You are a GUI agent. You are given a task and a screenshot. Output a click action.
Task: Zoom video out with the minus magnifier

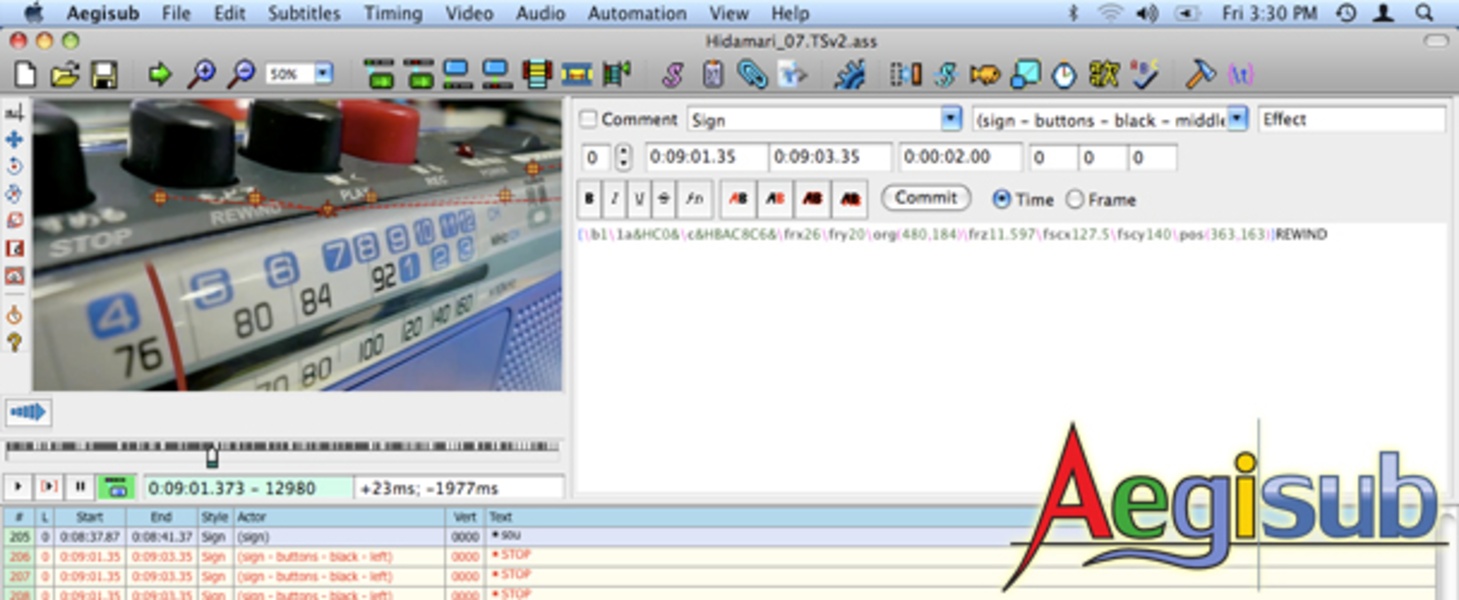(241, 74)
